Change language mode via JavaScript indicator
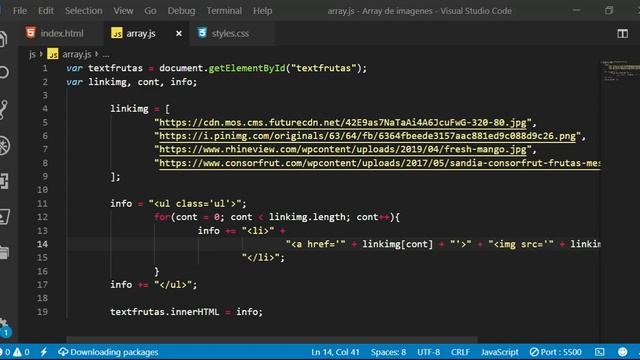The height and width of the screenshot is (360, 640). pyautogui.click(x=500, y=352)
